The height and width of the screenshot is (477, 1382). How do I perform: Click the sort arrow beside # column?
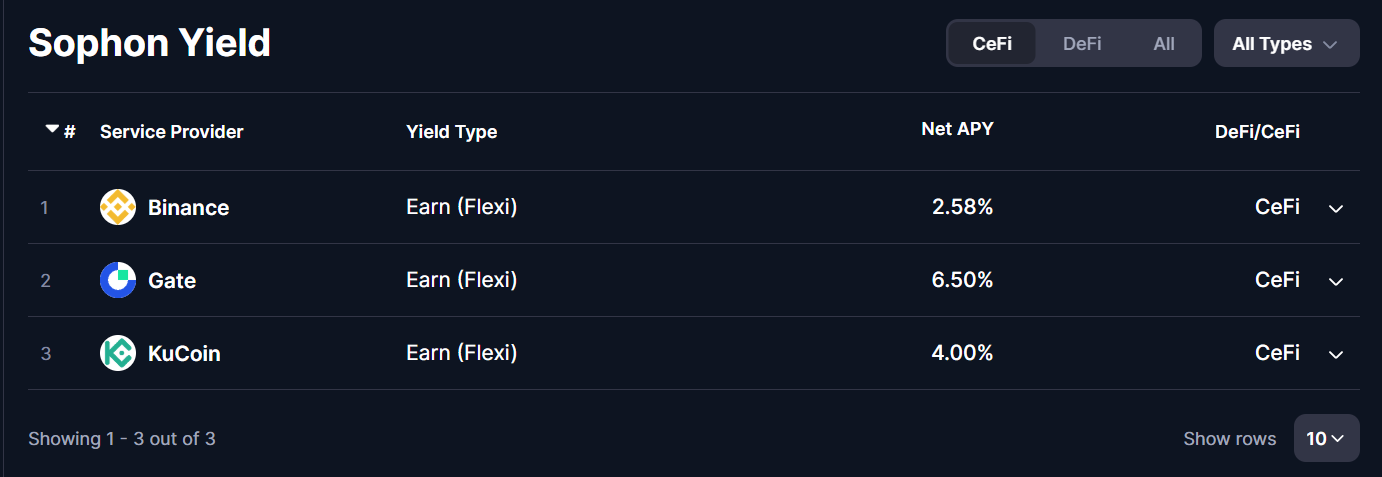(52, 129)
